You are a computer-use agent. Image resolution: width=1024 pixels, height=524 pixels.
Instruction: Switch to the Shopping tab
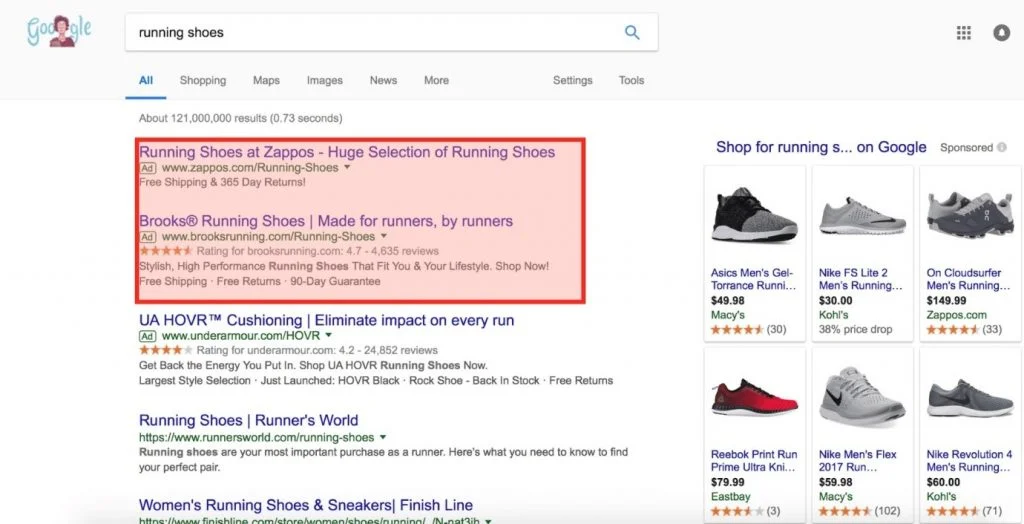(x=202, y=80)
